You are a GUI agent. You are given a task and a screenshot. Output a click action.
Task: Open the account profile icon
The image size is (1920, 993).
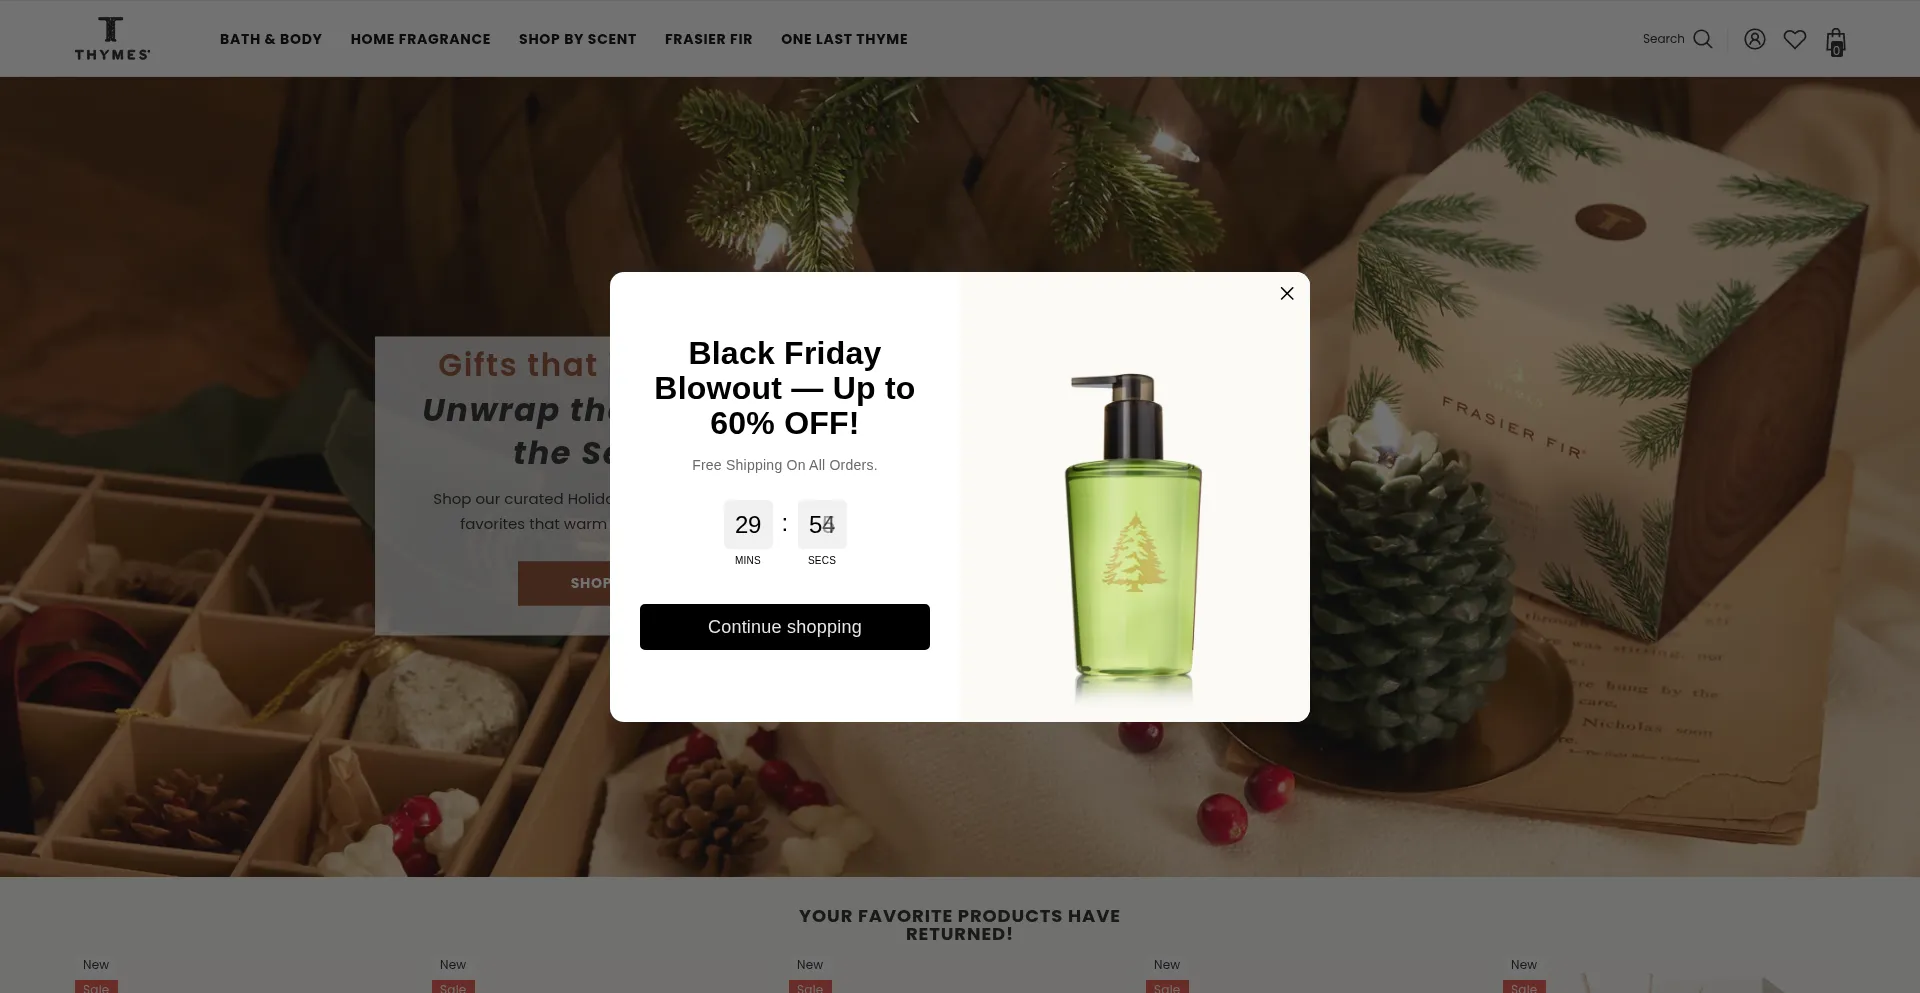[1755, 39]
